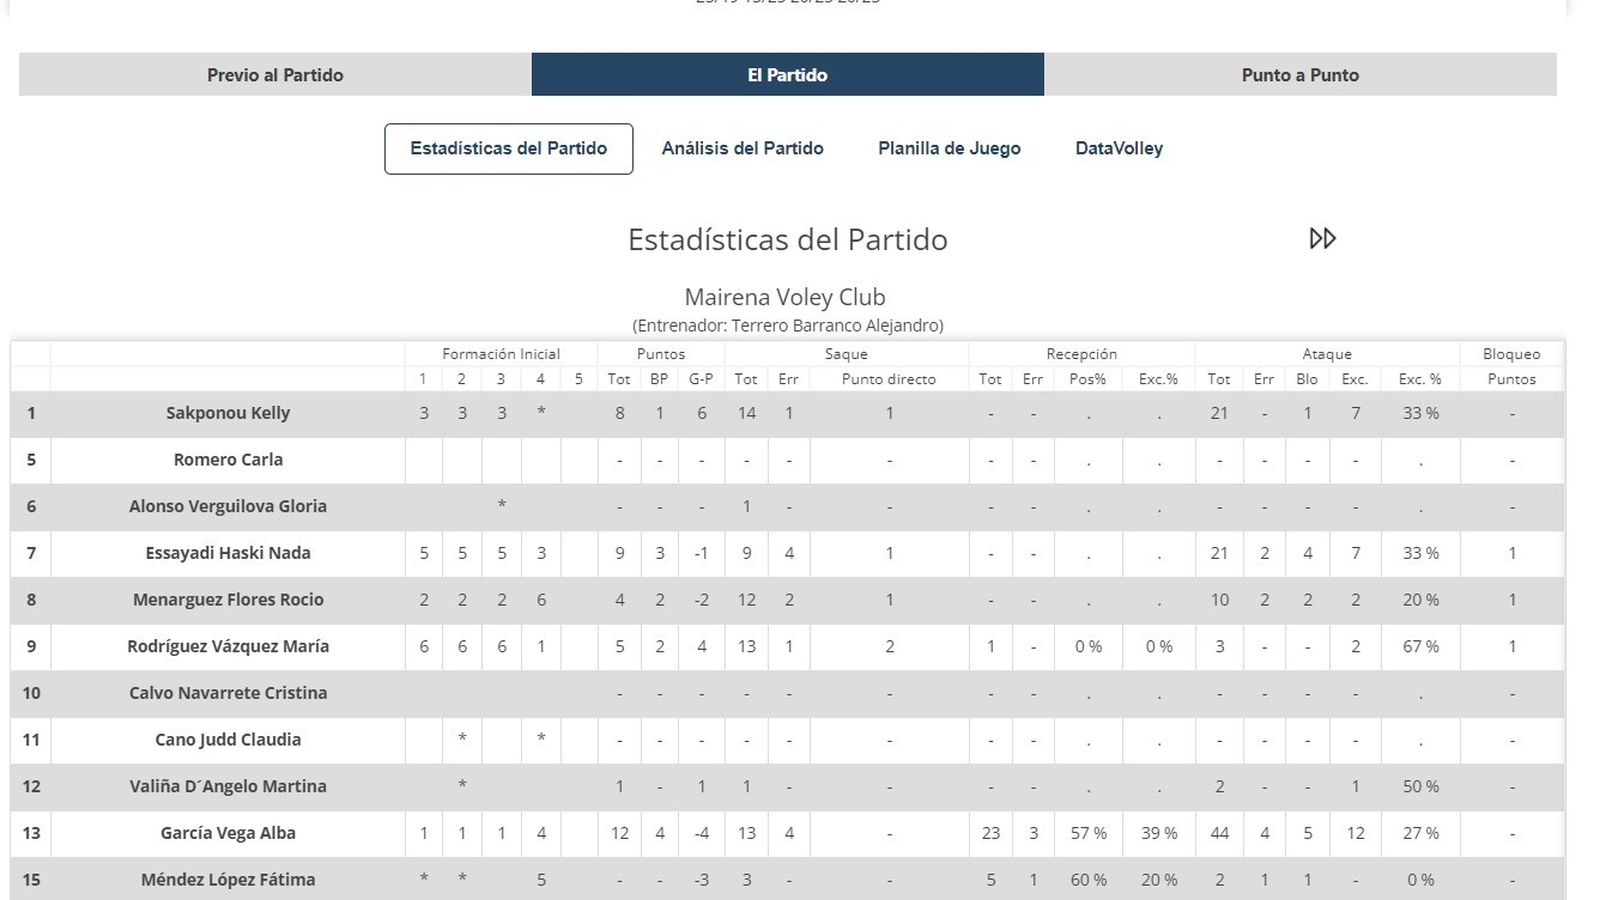Switch to the Punto a Punto tab
Screen dimensions: 1600x900
coord(1300,74)
